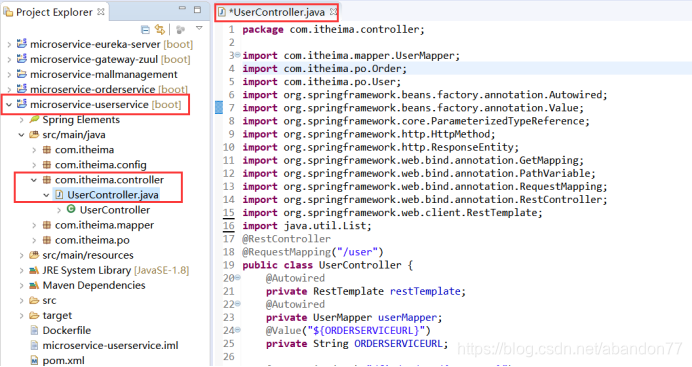Viewport: 692px width, 367px height.
Task: Collapse the microservice-userservice project
Action: (x=9, y=105)
